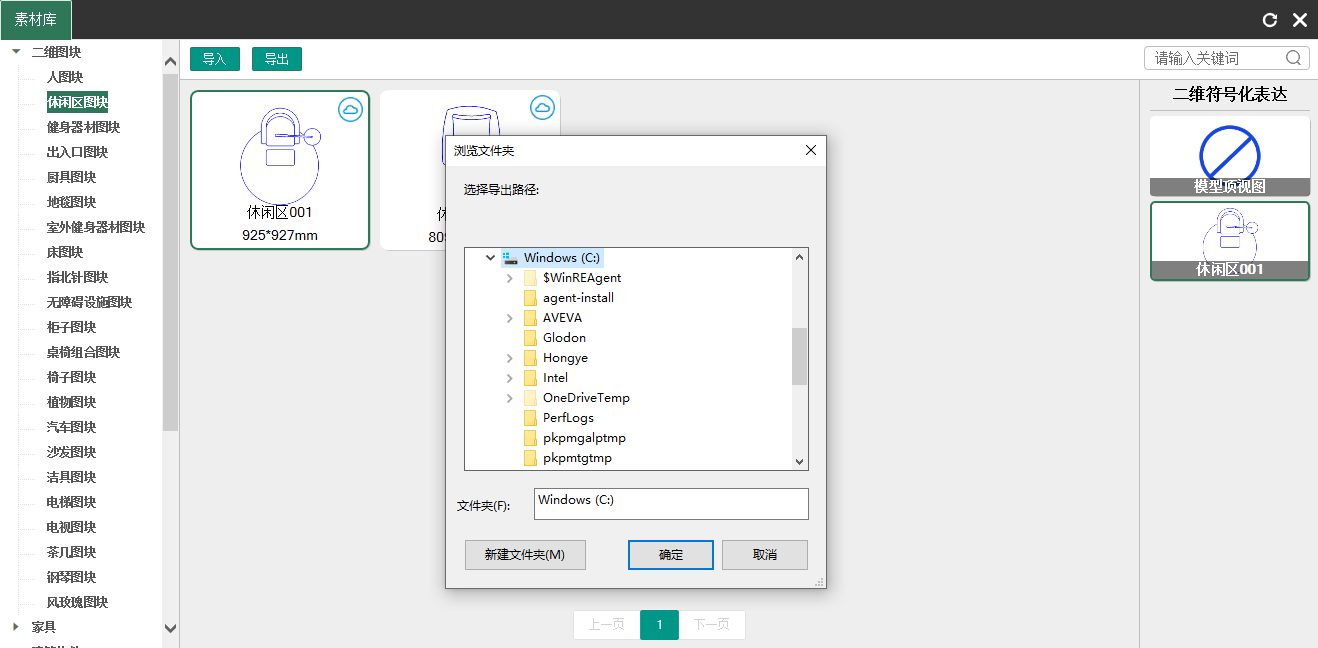Click the folder tree scrollbar thumb

pyautogui.click(x=799, y=356)
